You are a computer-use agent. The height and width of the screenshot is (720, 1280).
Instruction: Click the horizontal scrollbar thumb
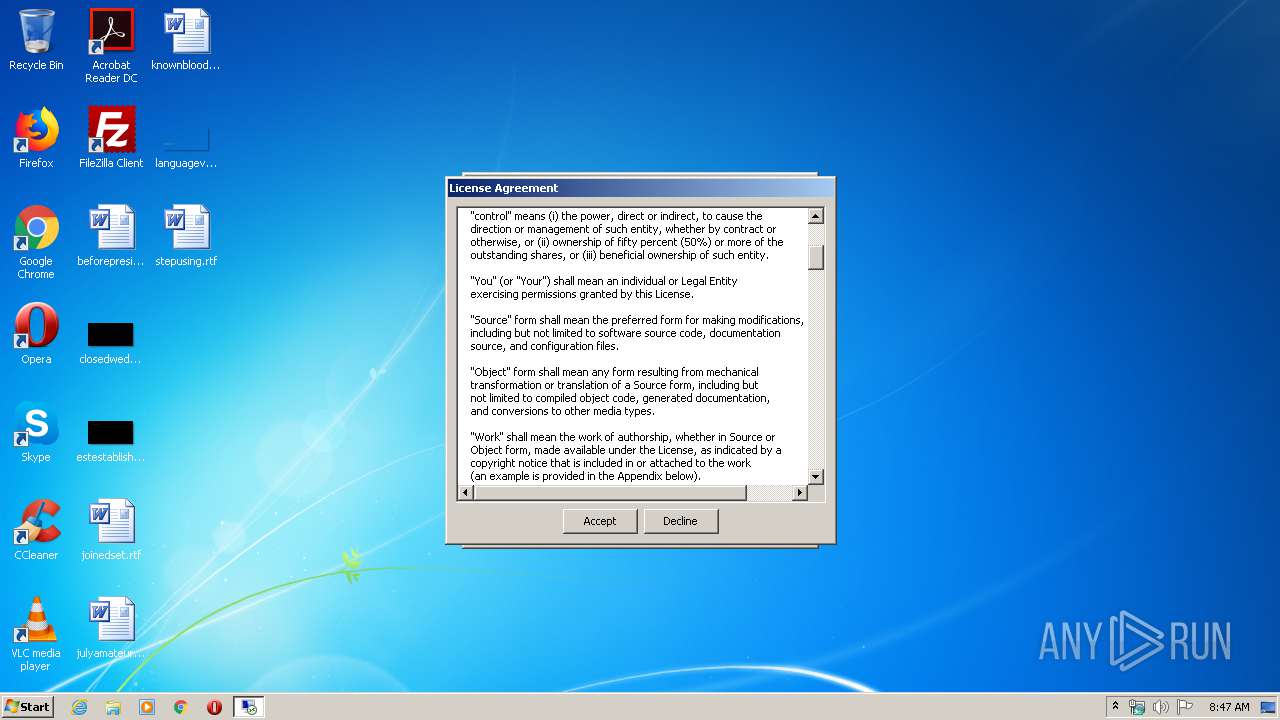coord(610,493)
